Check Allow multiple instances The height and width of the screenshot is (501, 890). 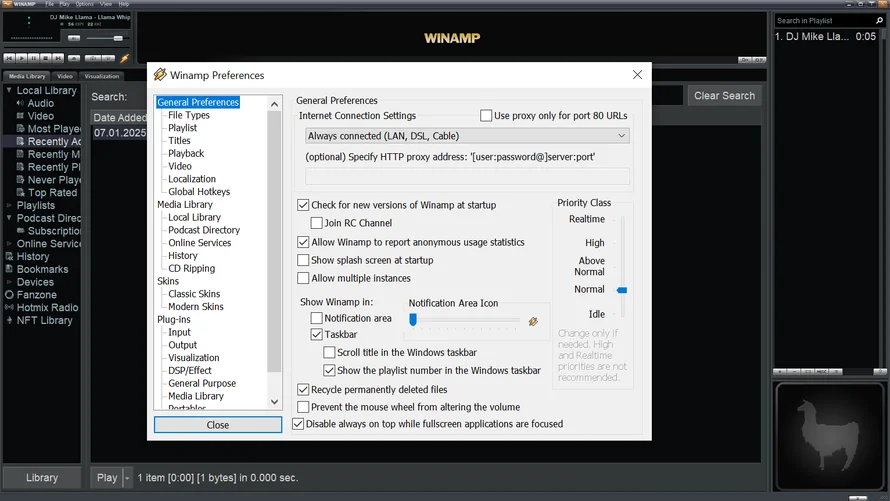[303, 278]
